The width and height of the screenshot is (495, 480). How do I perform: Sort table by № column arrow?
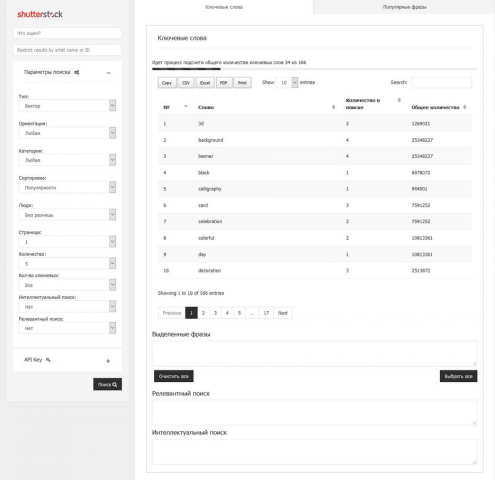[x=186, y=107]
